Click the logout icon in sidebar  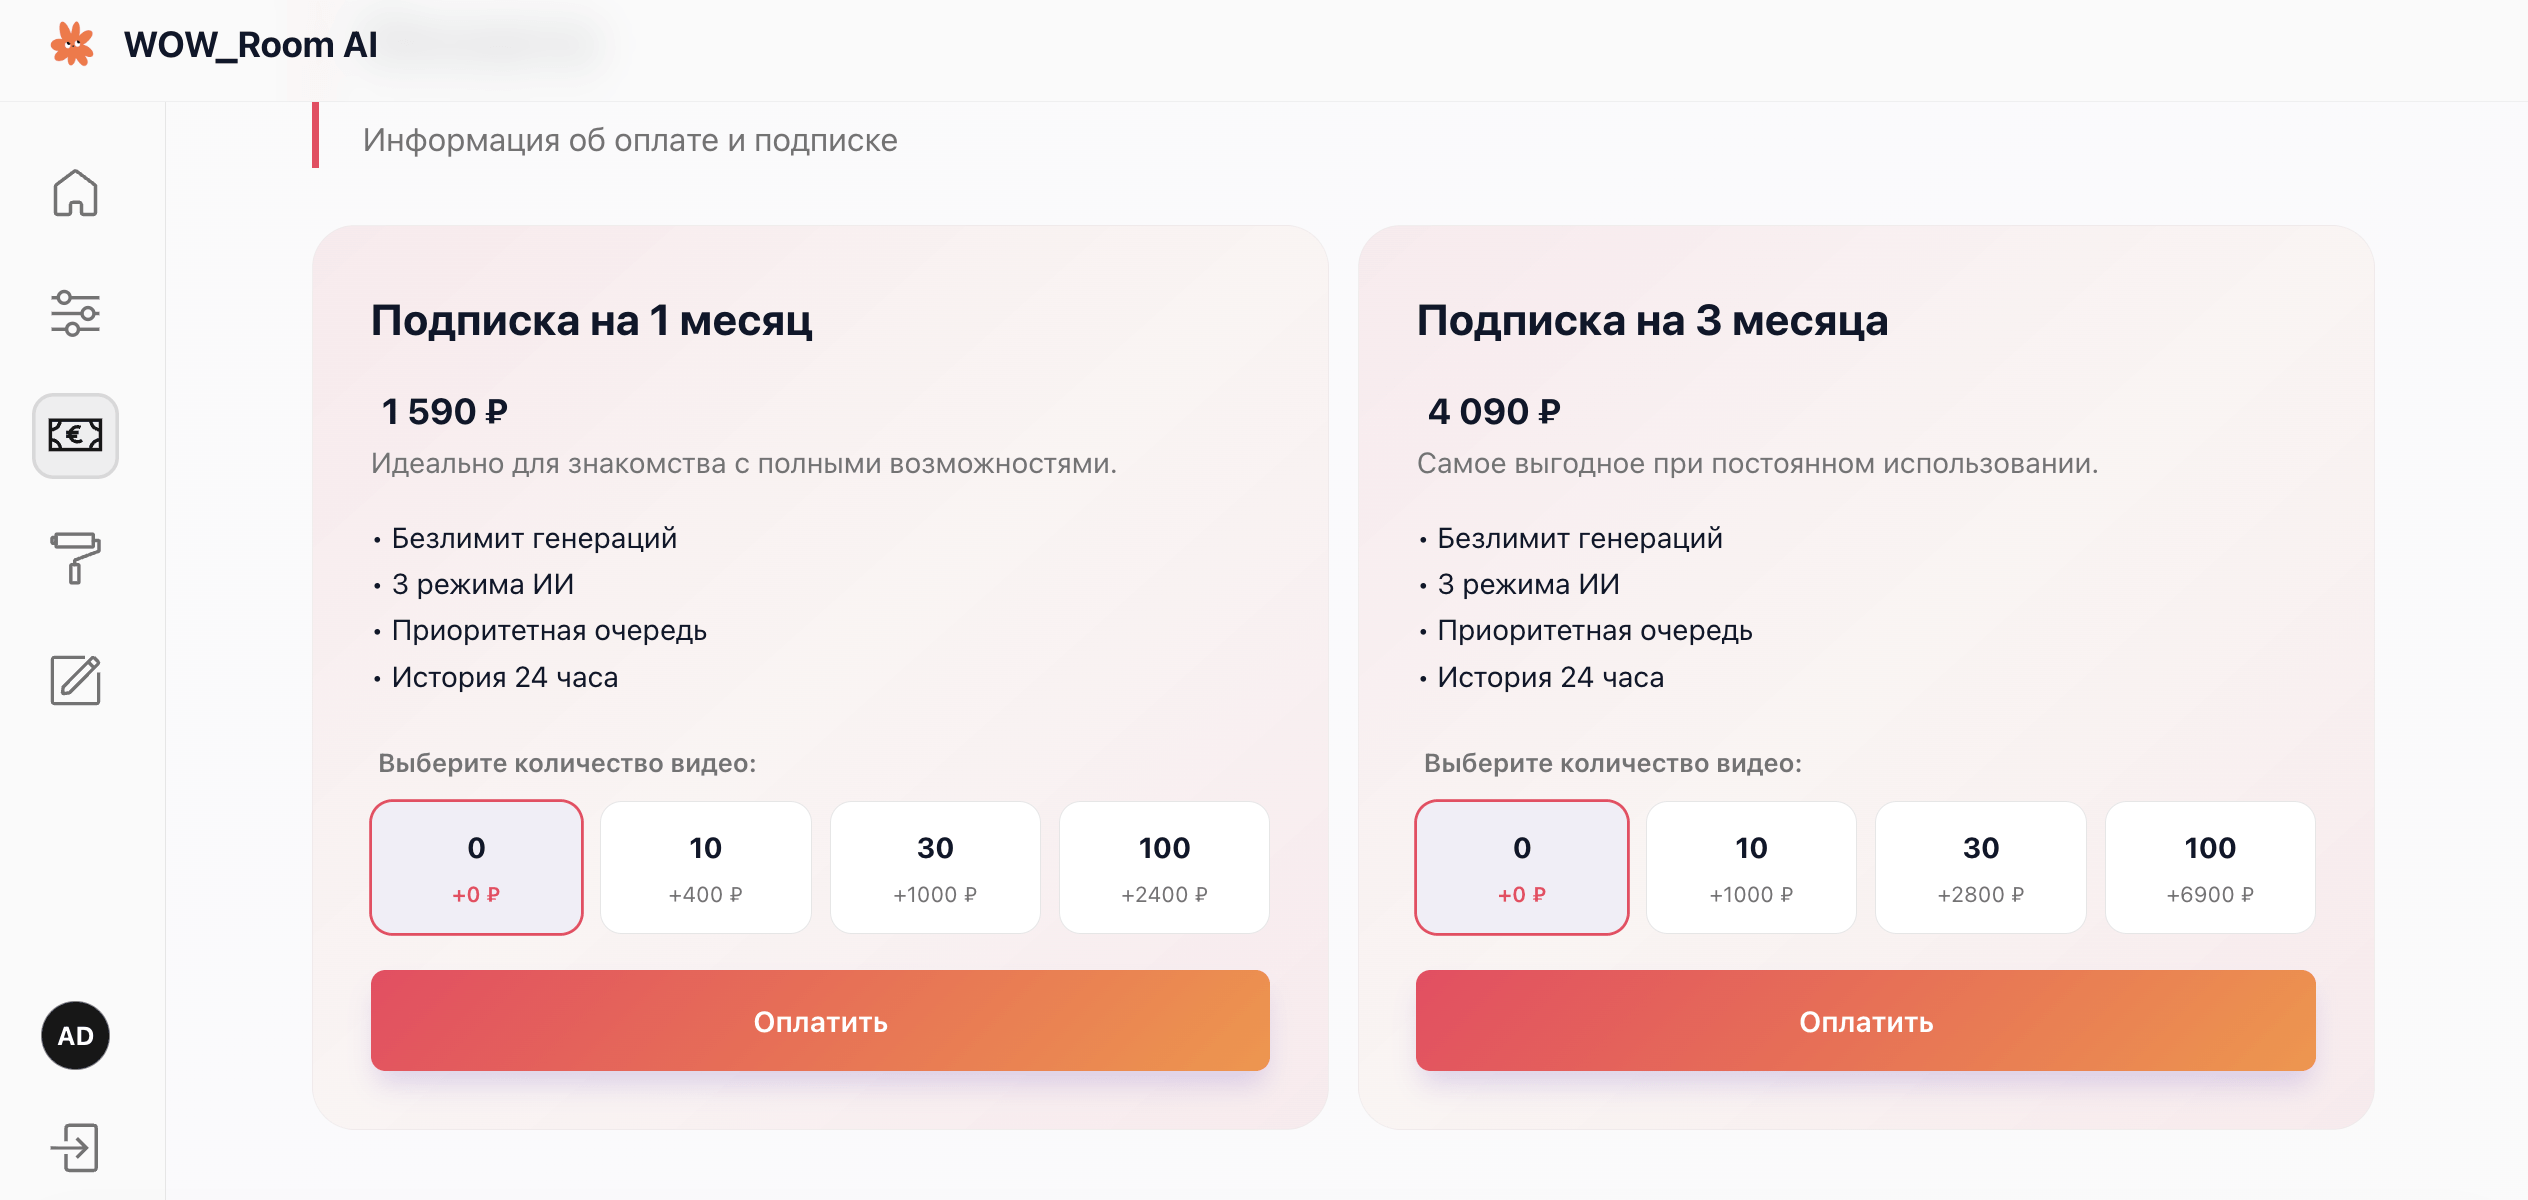coord(75,1147)
